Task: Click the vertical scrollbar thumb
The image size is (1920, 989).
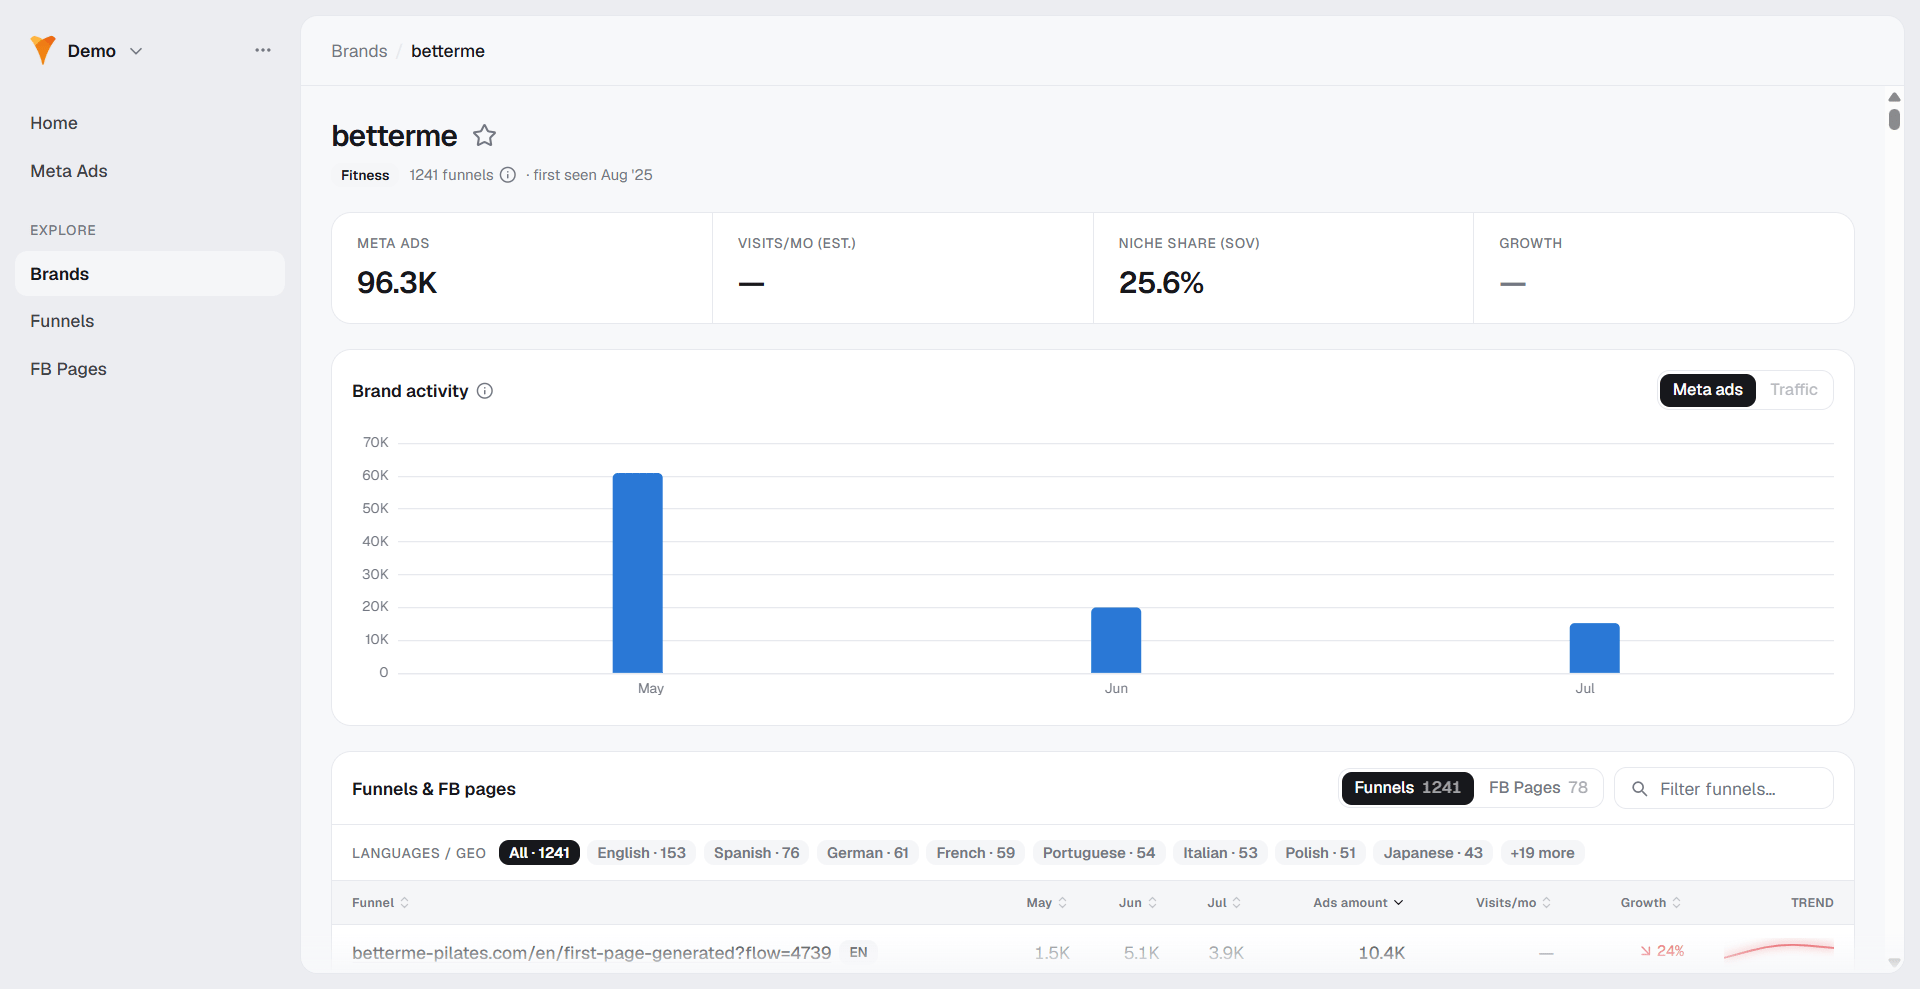Action: point(1894,119)
